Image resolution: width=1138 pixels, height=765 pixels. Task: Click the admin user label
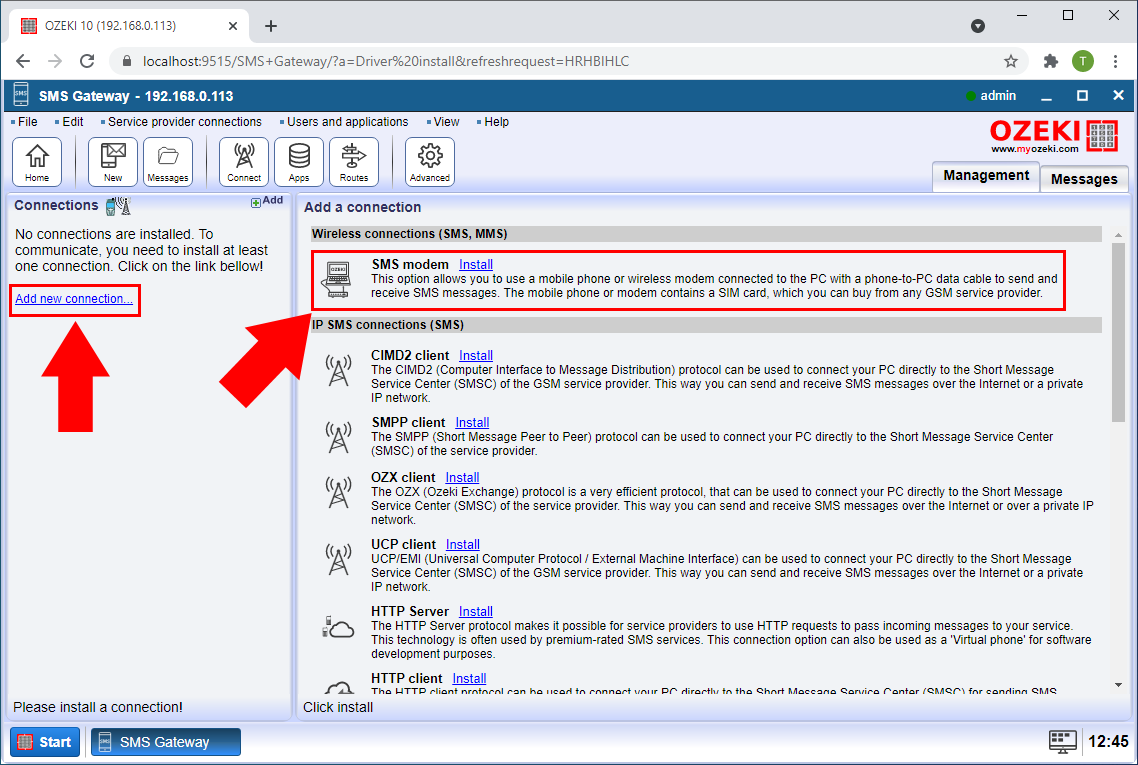(998, 96)
